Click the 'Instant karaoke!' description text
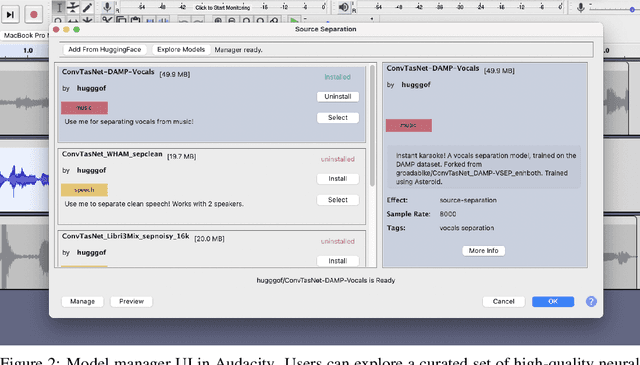The width and height of the screenshot is (640, 365). pyautogui.click(x=486, y=168)
